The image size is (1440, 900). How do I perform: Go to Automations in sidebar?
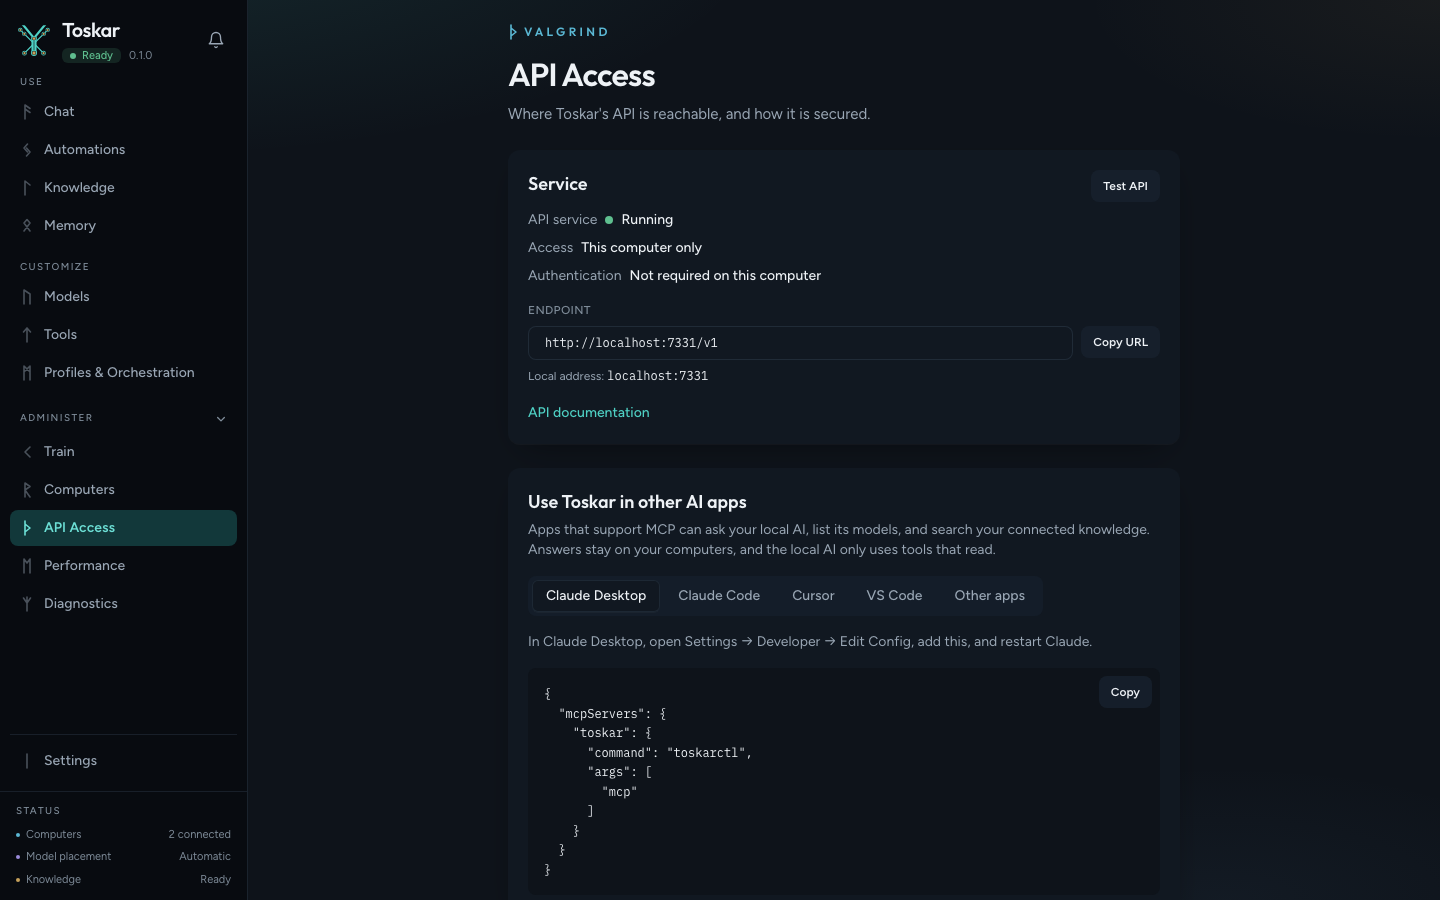(x=123, y=150)
